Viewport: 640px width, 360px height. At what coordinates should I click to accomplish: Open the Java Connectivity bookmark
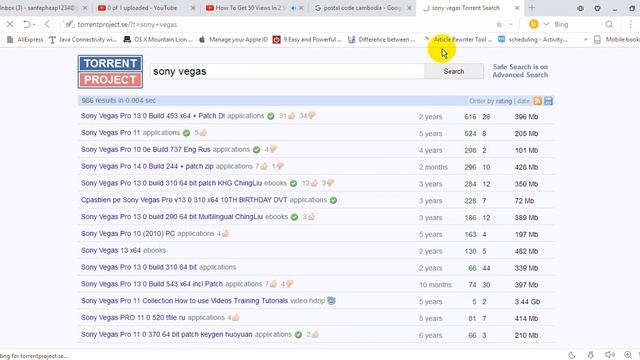pos(83,40)
